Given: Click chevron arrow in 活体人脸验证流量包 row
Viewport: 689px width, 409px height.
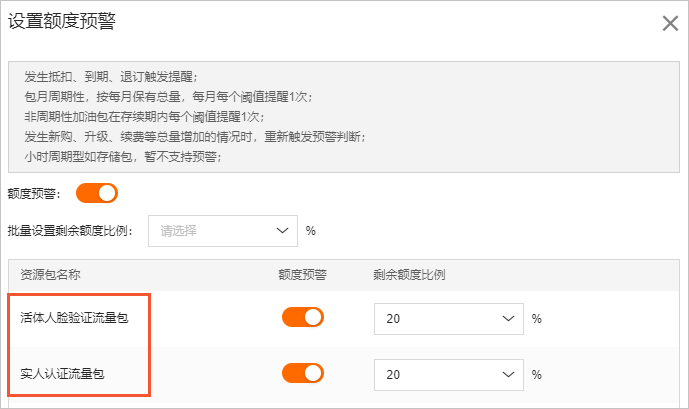Looking at the screenshot, I should 508,319.
